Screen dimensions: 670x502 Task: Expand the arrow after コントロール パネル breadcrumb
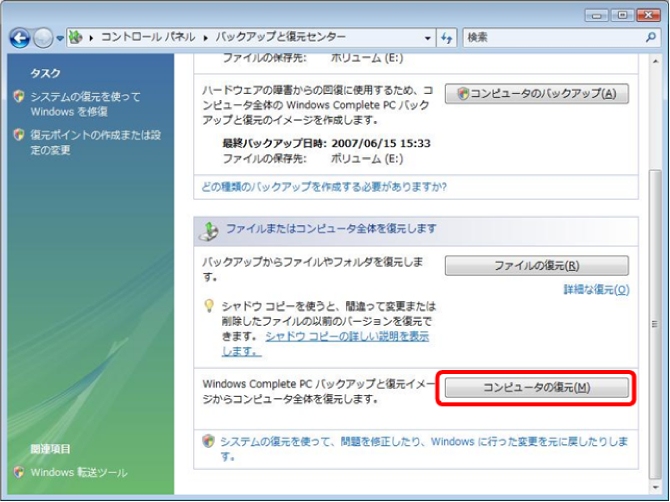206,38
